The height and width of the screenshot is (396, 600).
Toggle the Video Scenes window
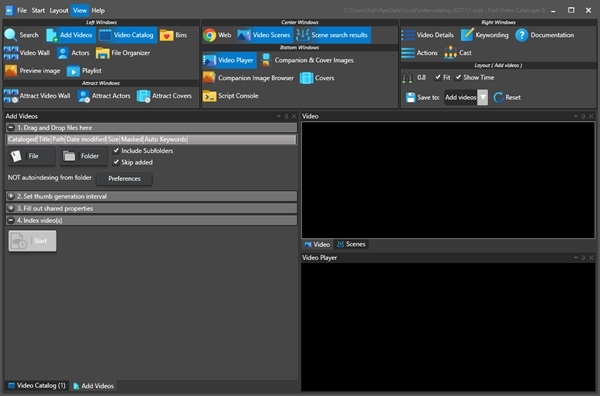click(264, 35)
